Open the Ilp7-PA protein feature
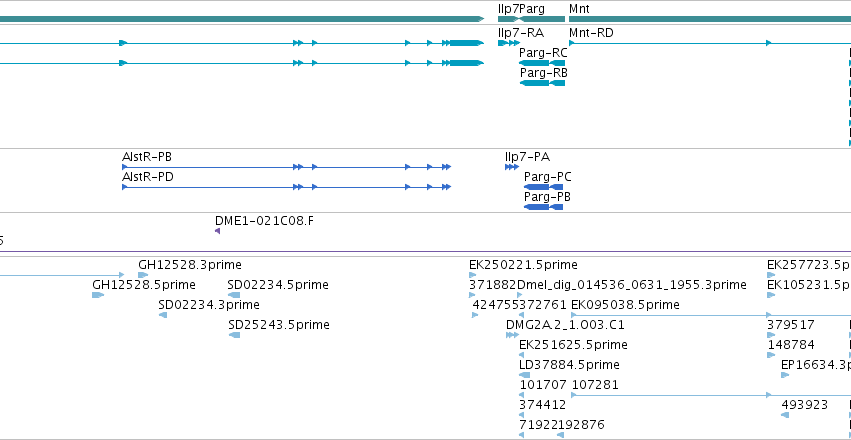Screen dimensions: 851x440 (x=512, y=167)
